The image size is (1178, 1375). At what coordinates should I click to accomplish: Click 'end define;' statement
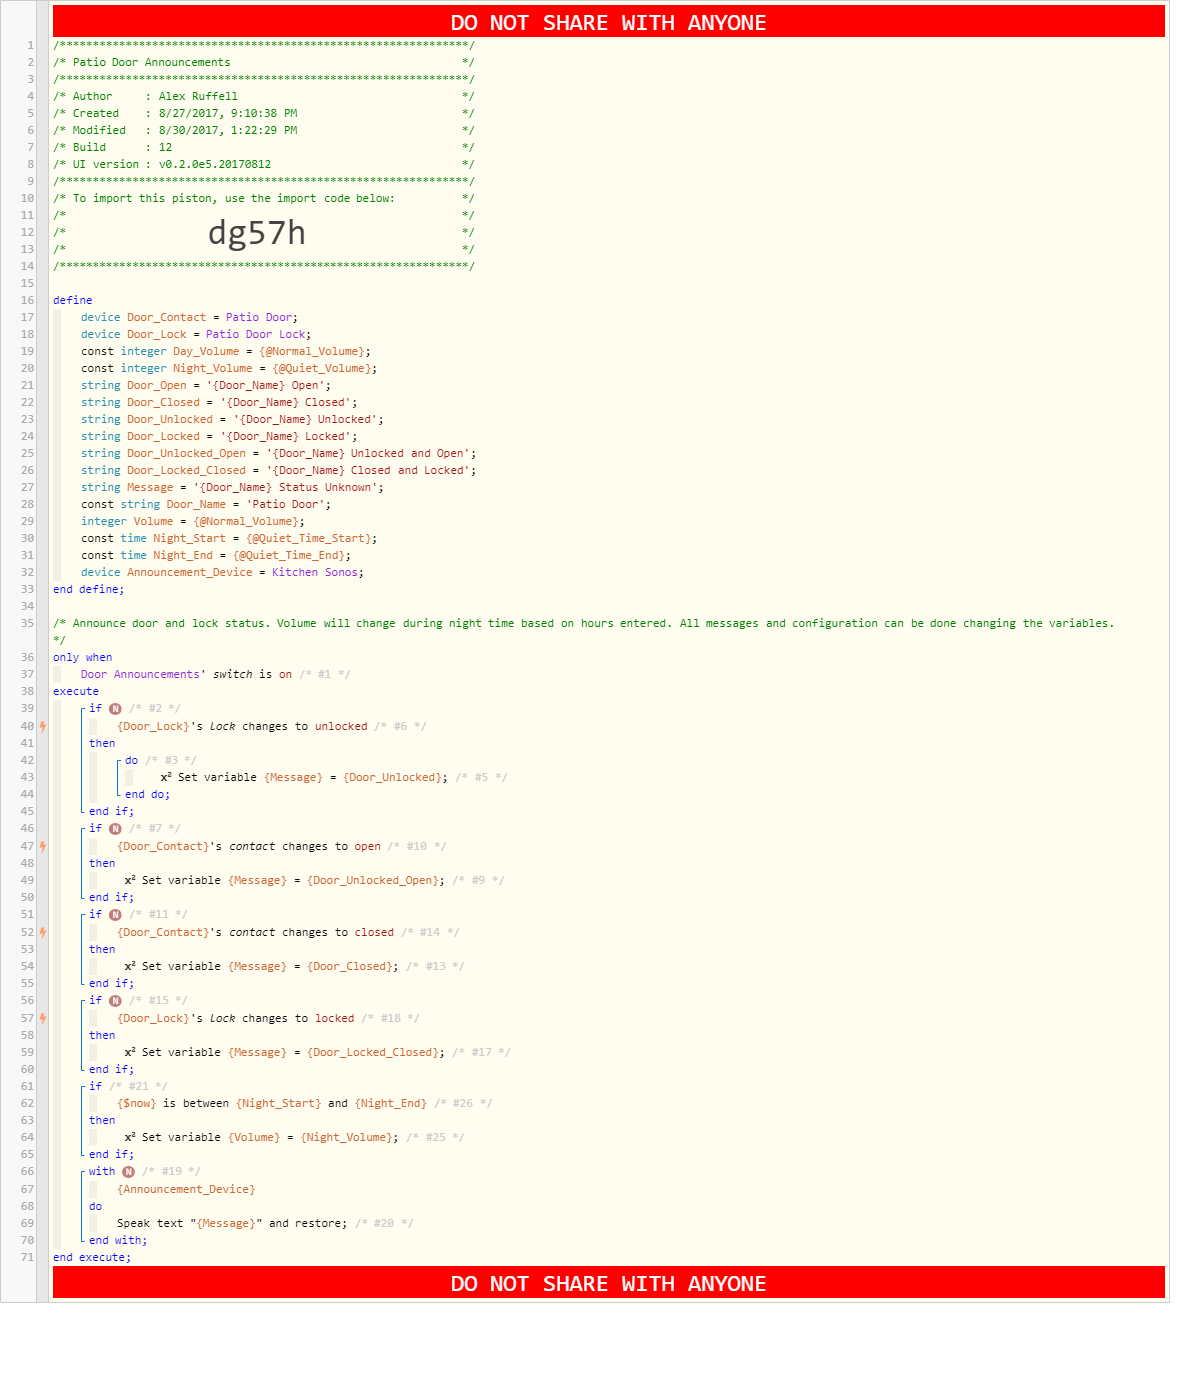coord(89,589)
